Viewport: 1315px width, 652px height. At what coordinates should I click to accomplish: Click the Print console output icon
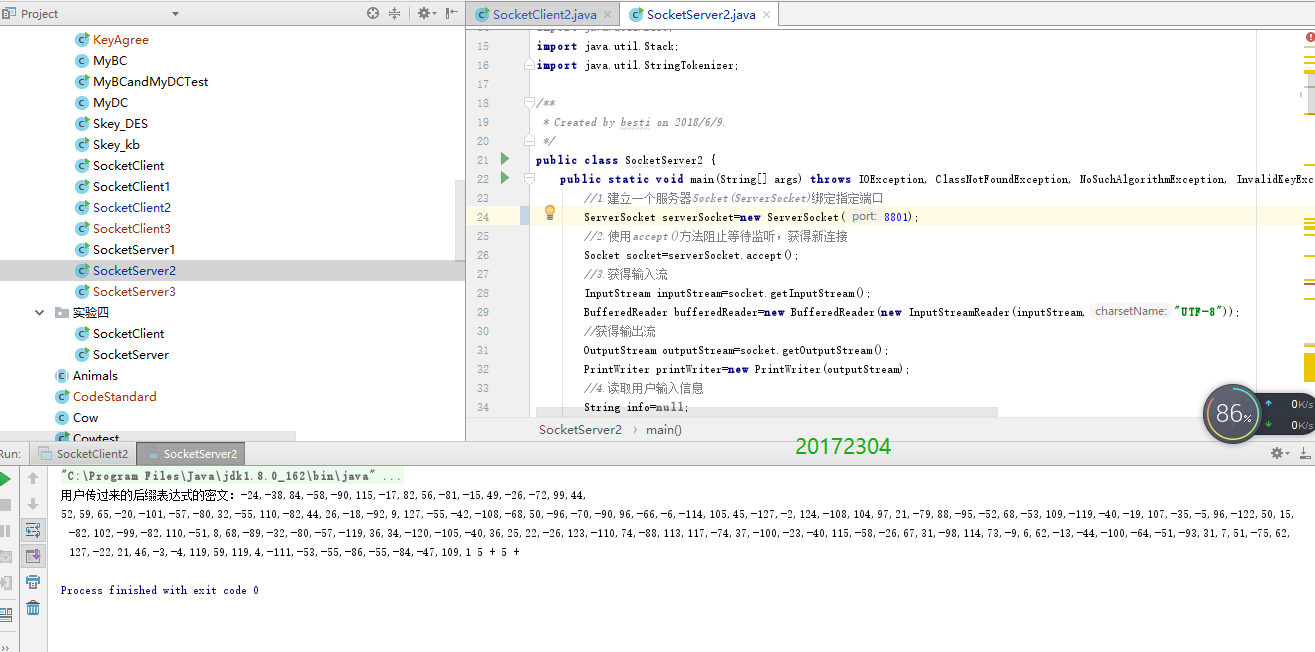[x=33, y=582]
